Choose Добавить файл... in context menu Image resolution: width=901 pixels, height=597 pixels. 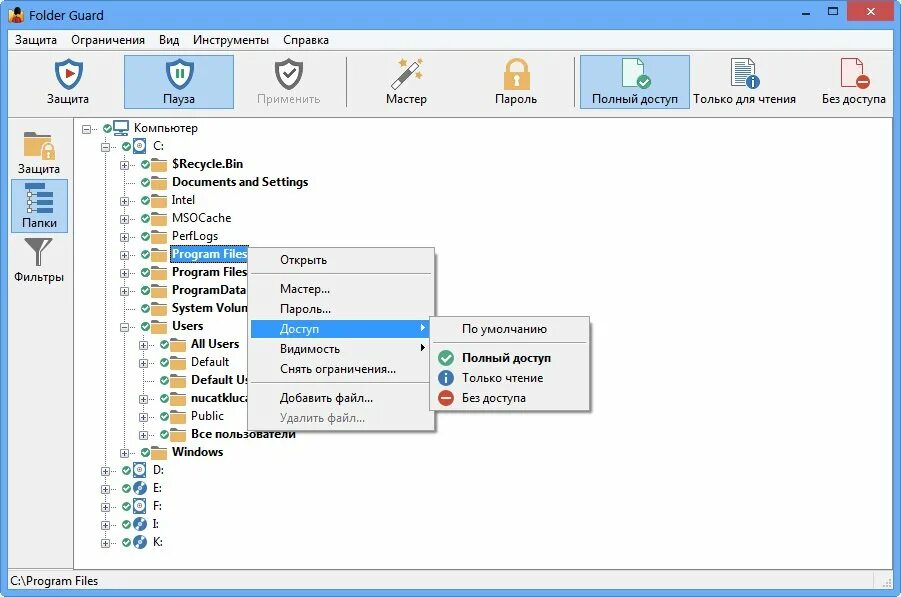tap(342, 398)
